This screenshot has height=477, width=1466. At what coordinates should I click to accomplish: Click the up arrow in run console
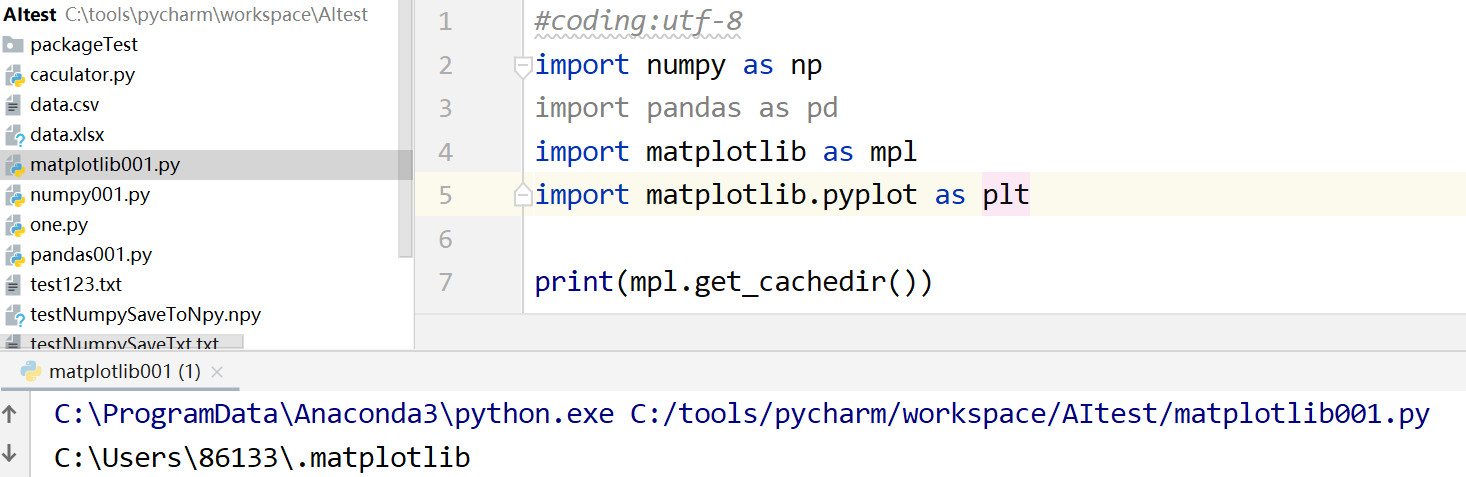(x=10, y=413)
